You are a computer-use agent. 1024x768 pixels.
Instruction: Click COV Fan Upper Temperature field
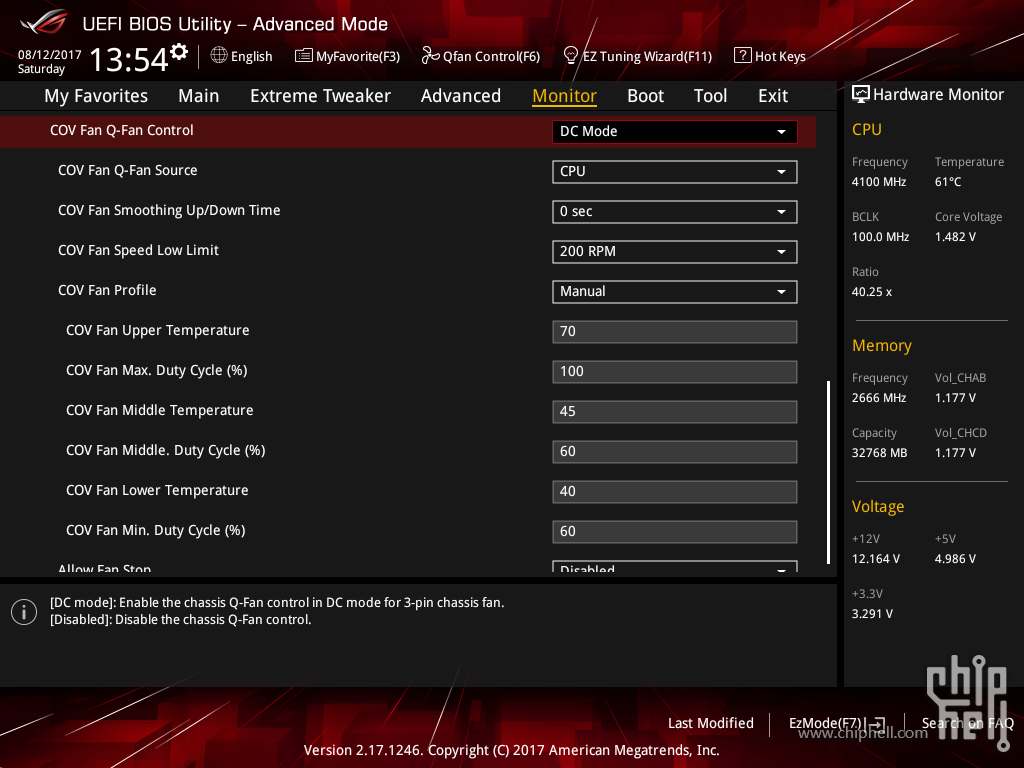[x=675, y=332]
